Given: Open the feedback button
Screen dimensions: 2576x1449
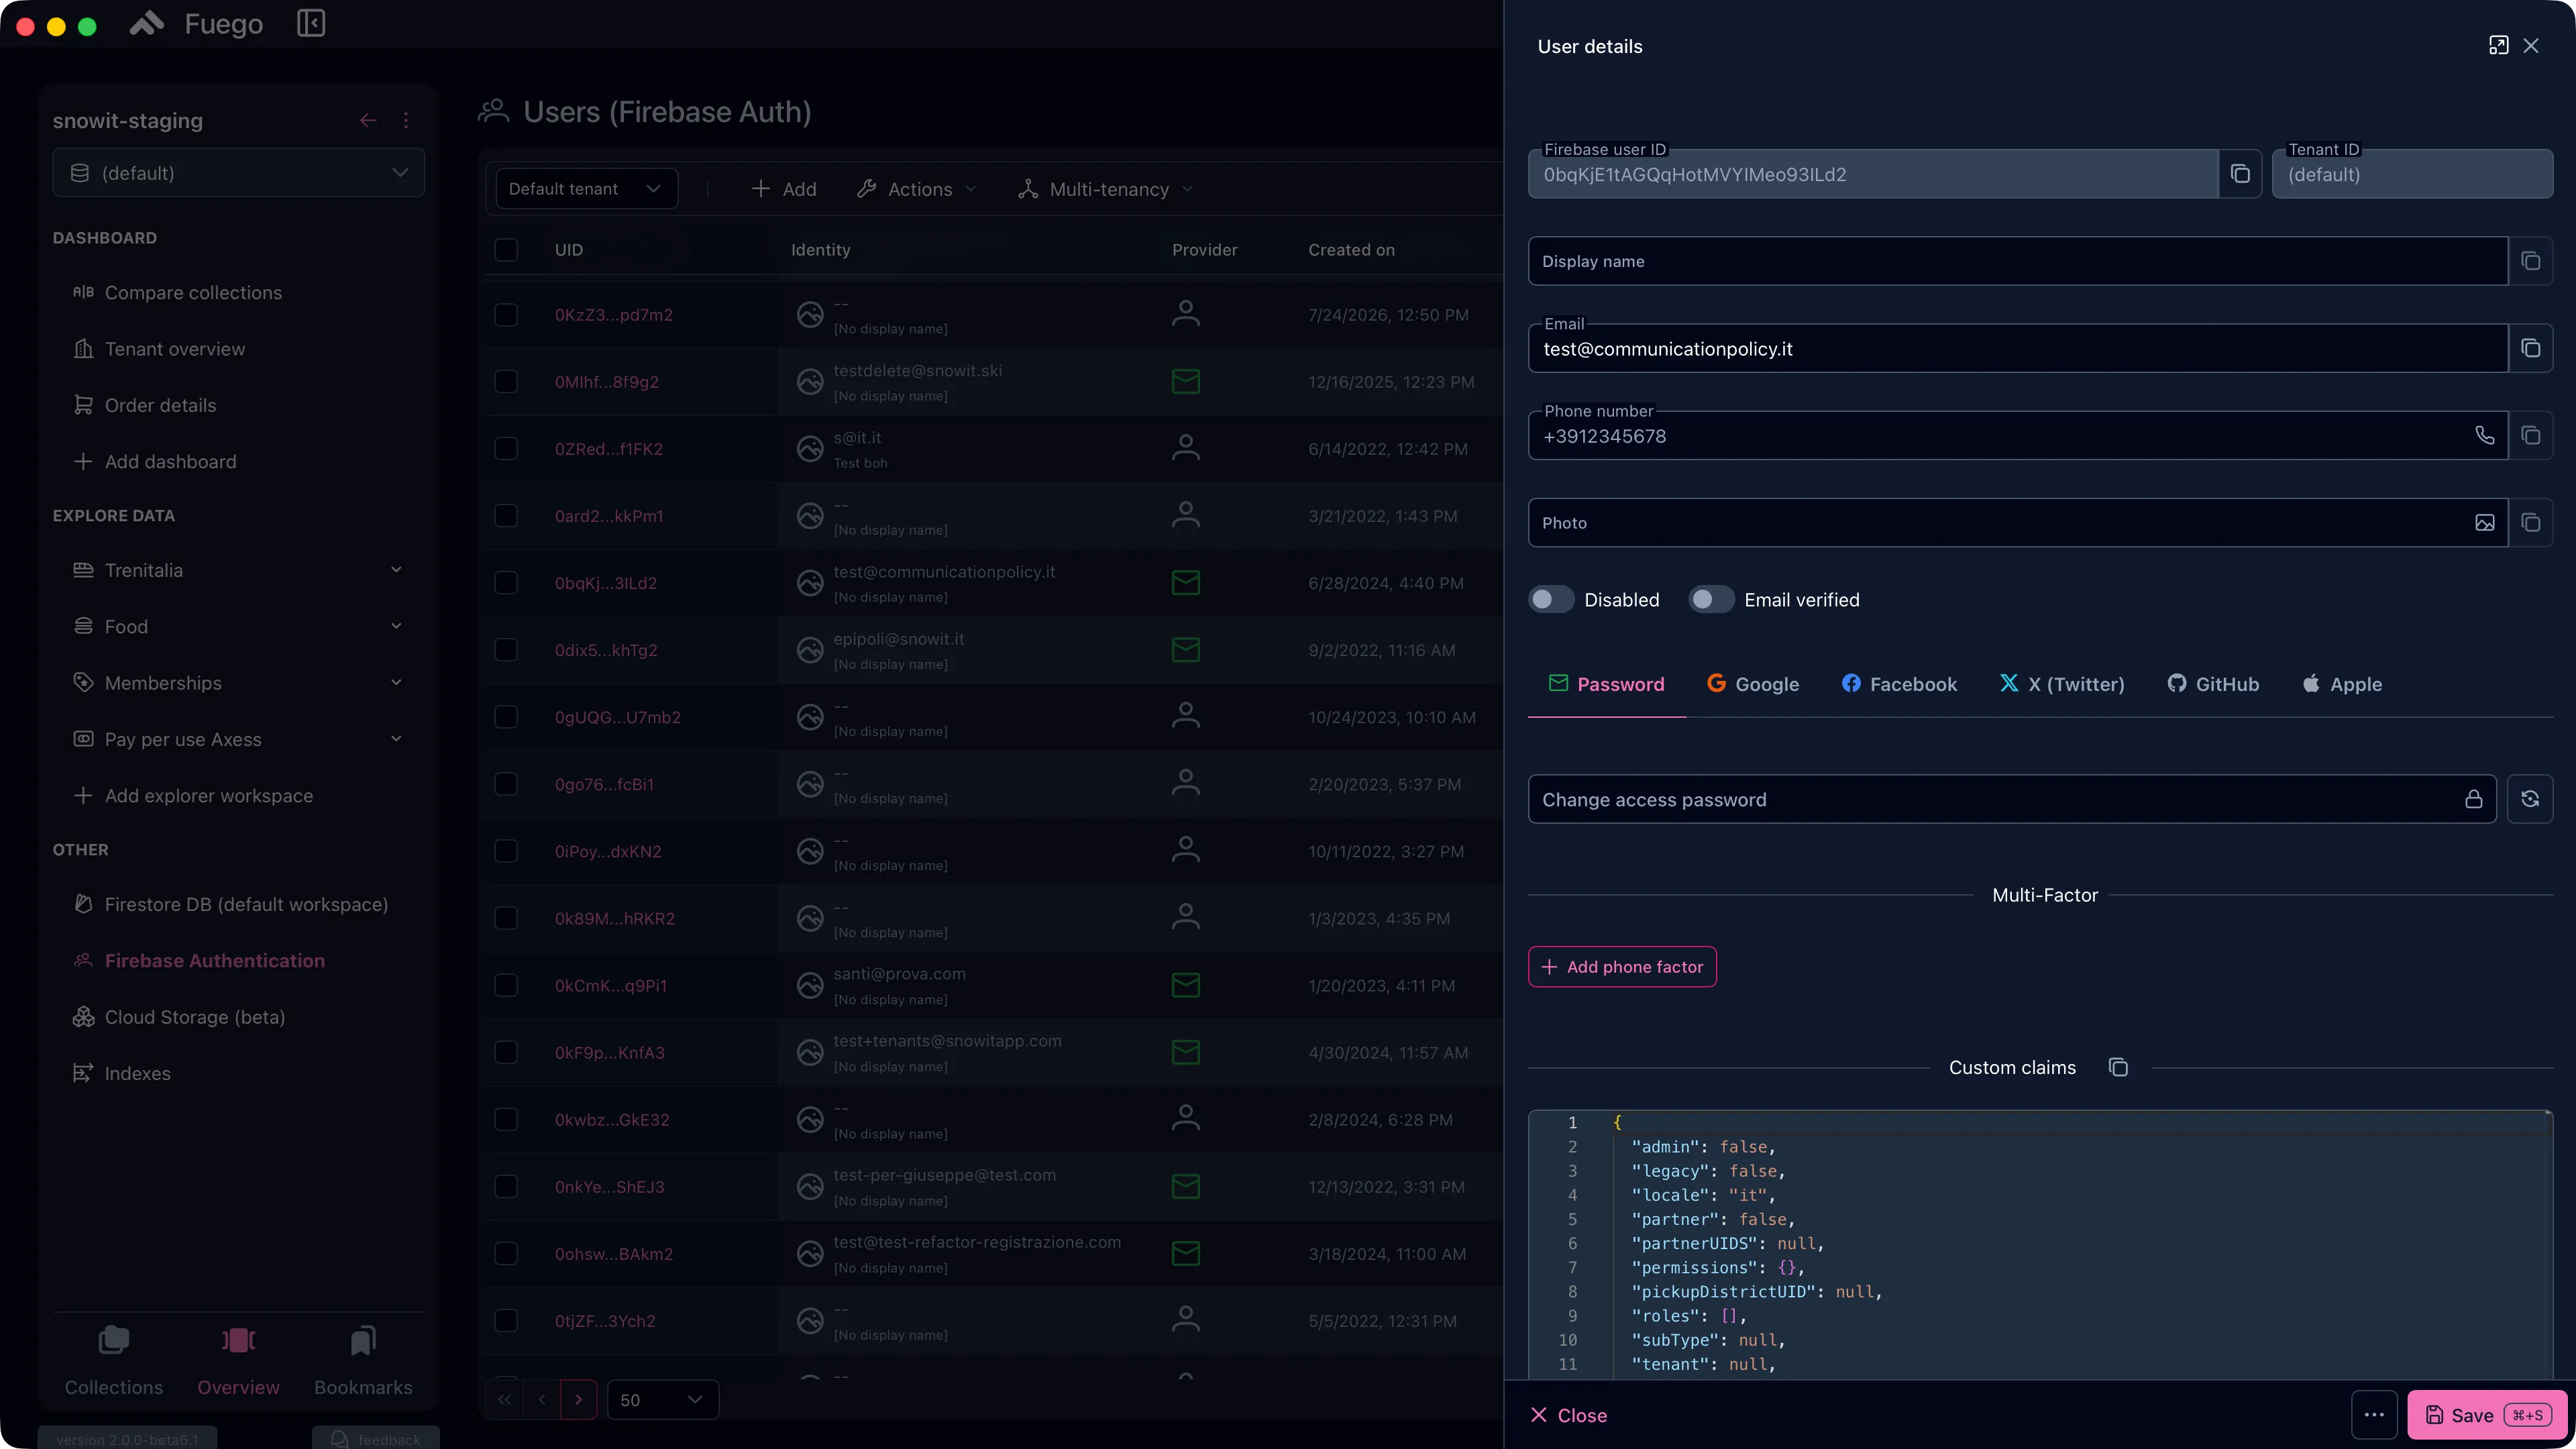Looking at the screenshot, I should coord(375,1439).
